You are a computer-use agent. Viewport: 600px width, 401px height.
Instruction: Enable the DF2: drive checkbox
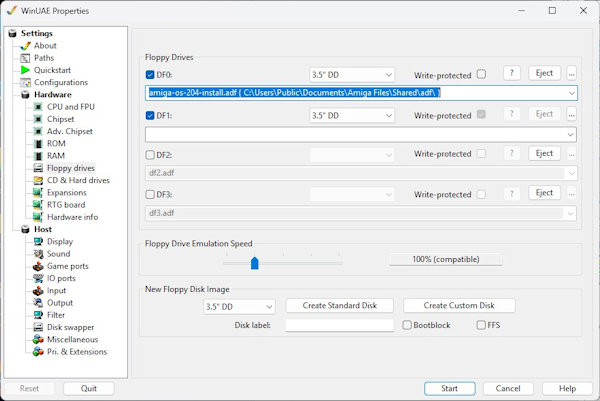151,154
